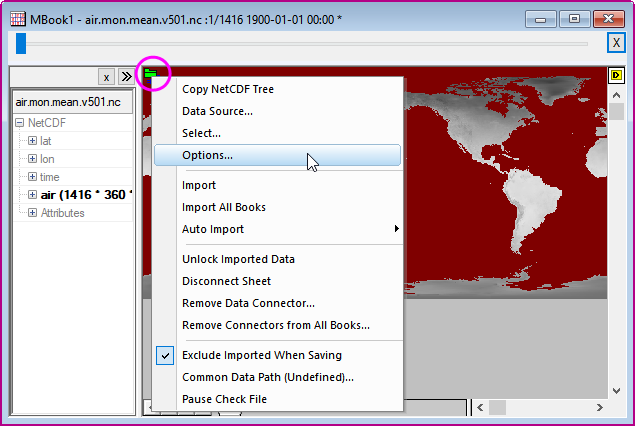The height and width of the screenshot is (426, 635).
Task: Click Remove Data Connector... entry
Action: point(249,303)
